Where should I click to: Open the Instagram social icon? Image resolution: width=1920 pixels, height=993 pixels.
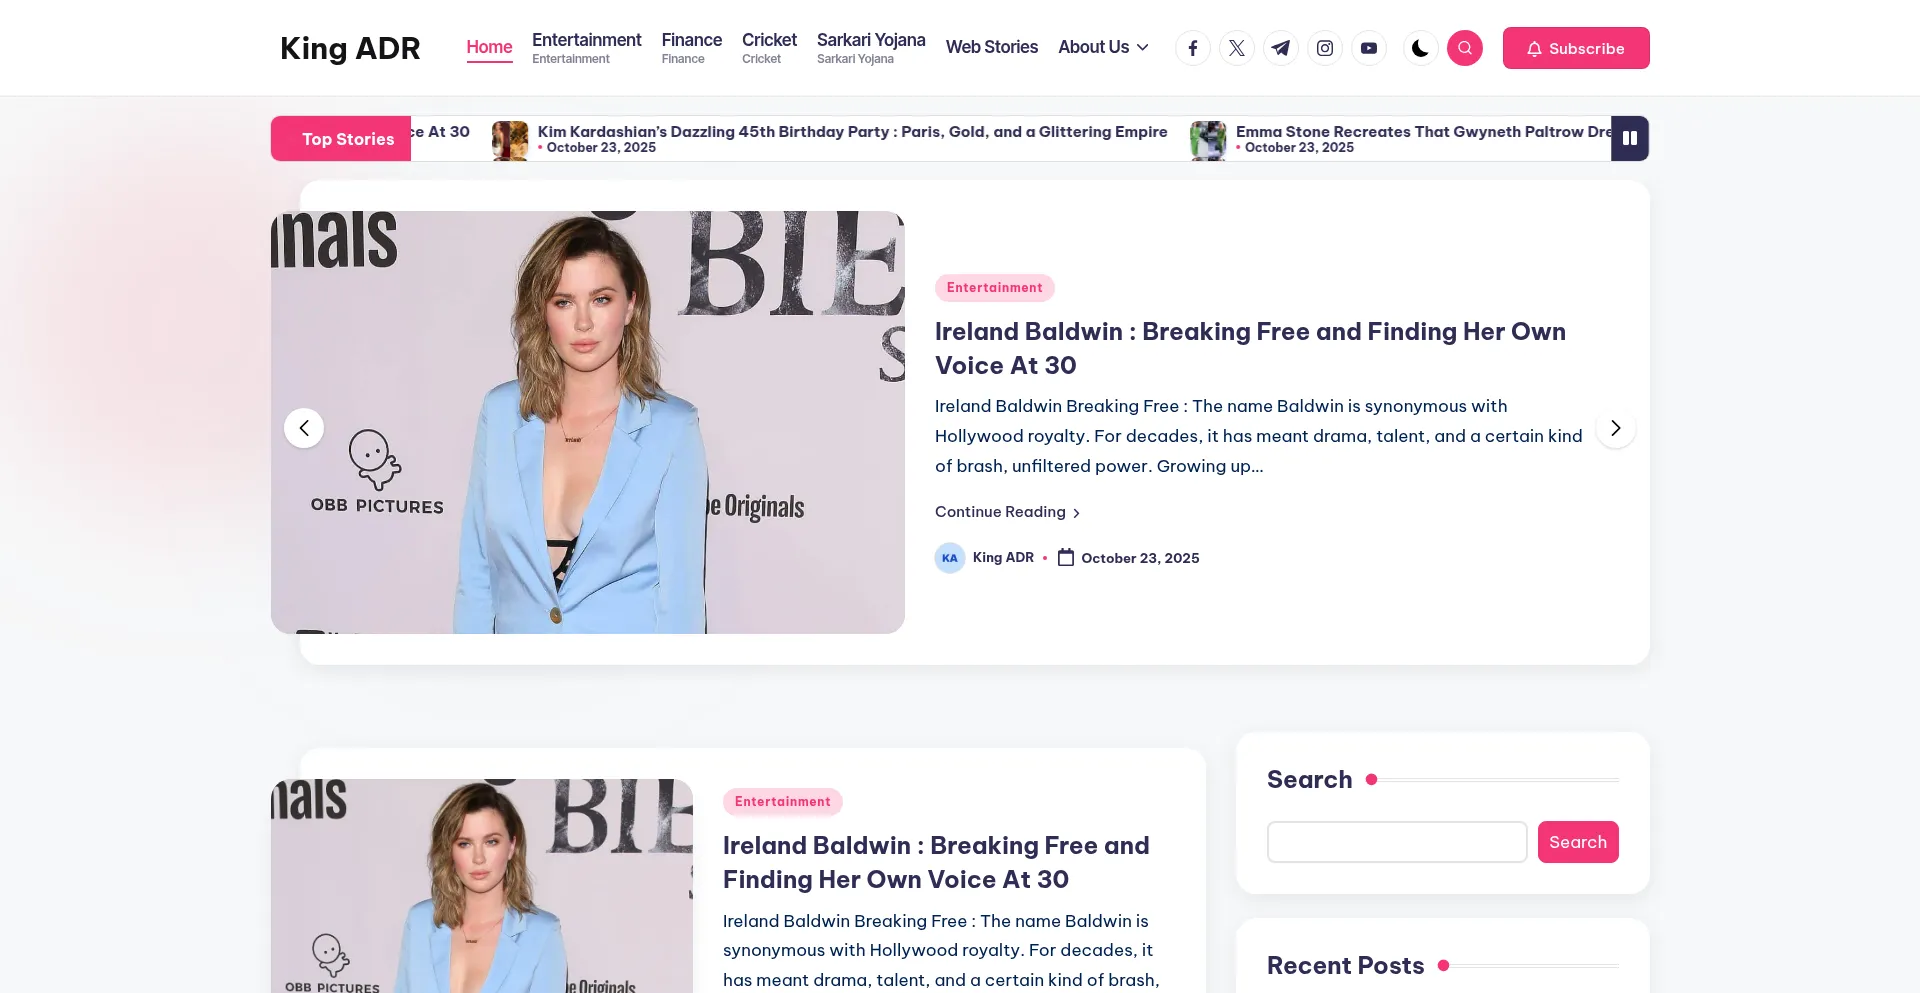pos(1325,48)
